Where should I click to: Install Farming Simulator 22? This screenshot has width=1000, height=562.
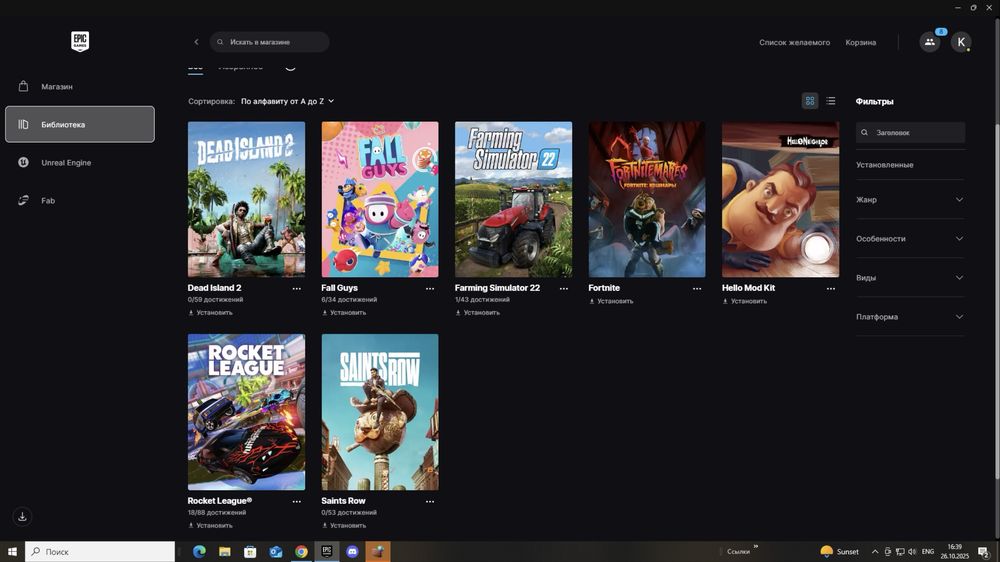478,313
